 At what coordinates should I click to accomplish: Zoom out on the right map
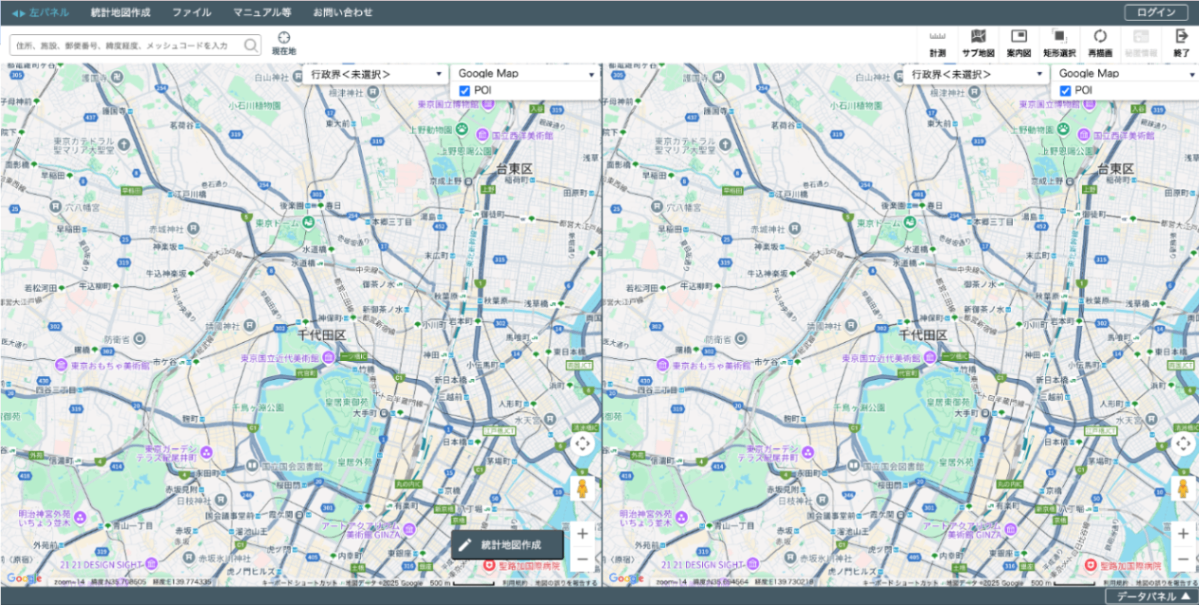[1183, 560]
